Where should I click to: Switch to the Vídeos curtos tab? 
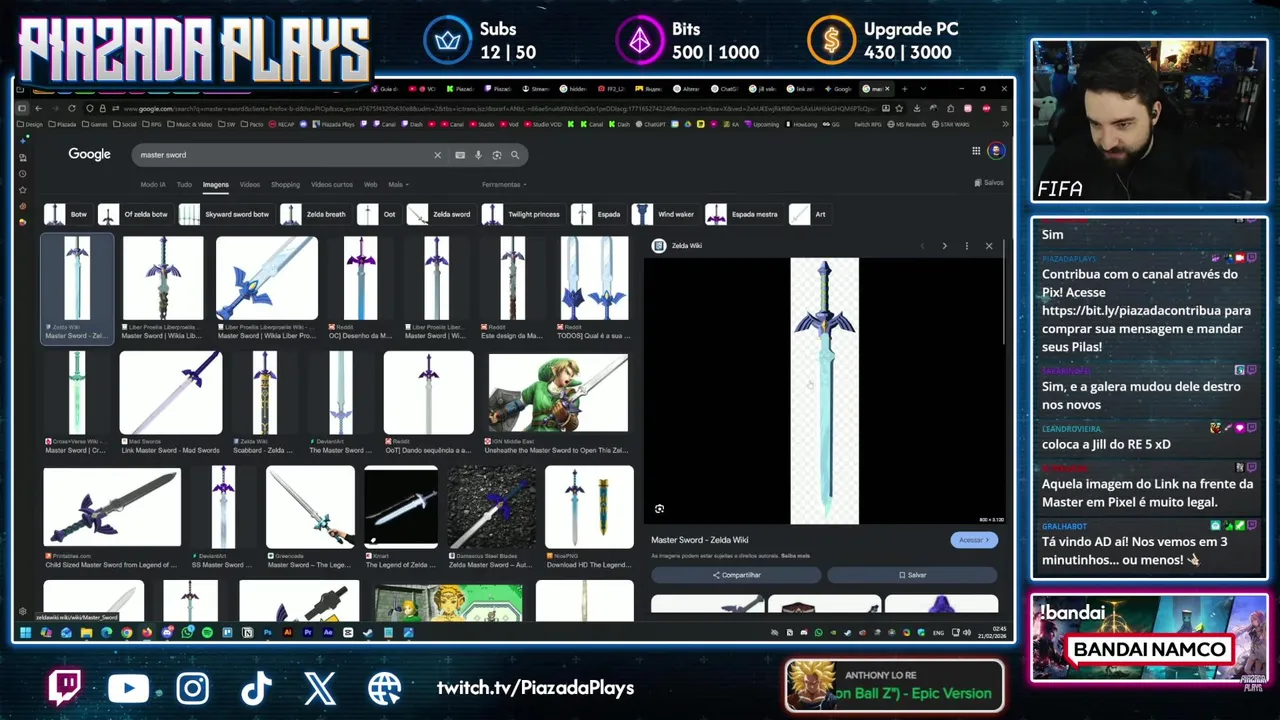(x=332, y=184)
